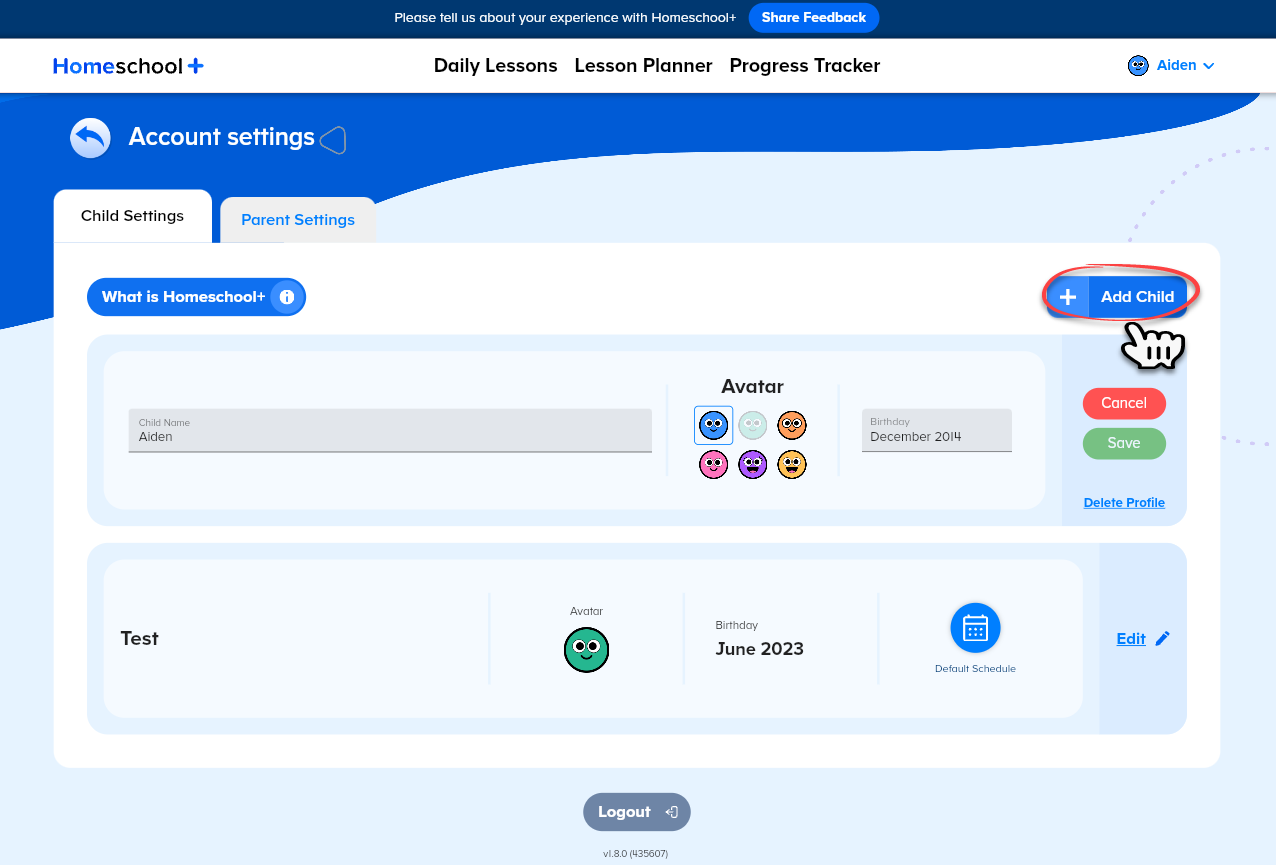Choose the orange avatar face
The image size is (1276, 865).
tap(792, 425)
